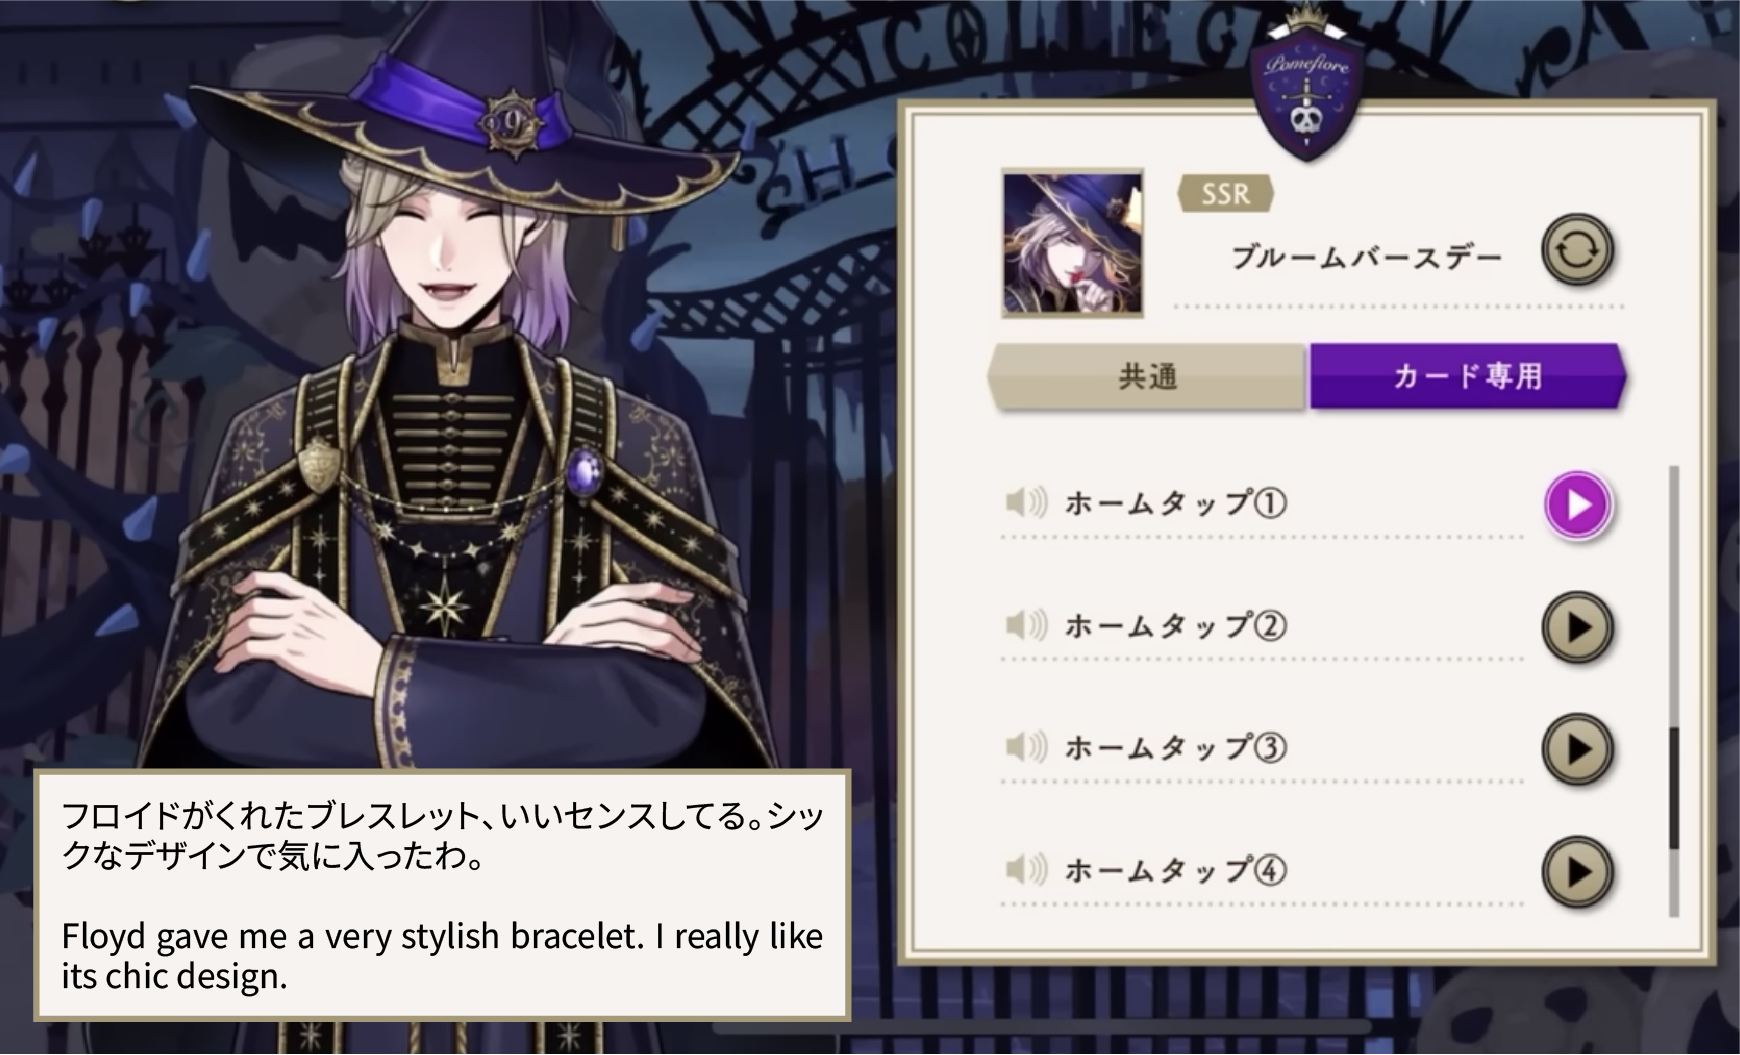The height and width of the screenshot is (1055, 1740).
Task: Click the SSR rarity badge
Action: (x=1225, y=193)
